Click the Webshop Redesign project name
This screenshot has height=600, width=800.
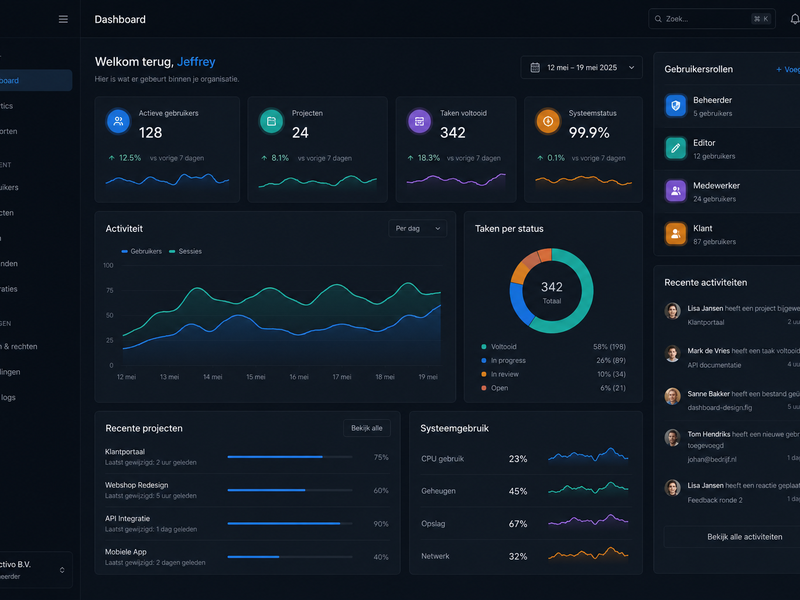pyautogui.click(x=137, y=485)
